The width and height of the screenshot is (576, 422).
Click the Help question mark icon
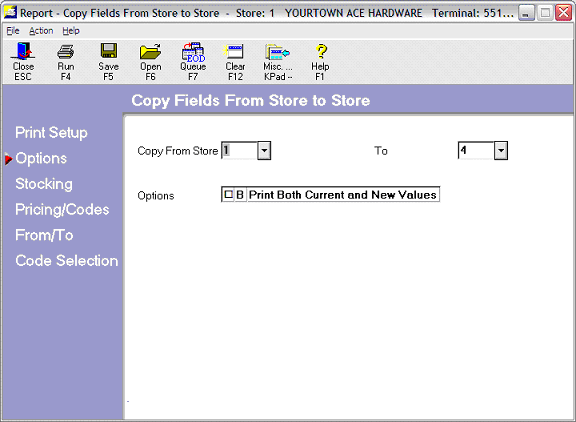[320, 61]
